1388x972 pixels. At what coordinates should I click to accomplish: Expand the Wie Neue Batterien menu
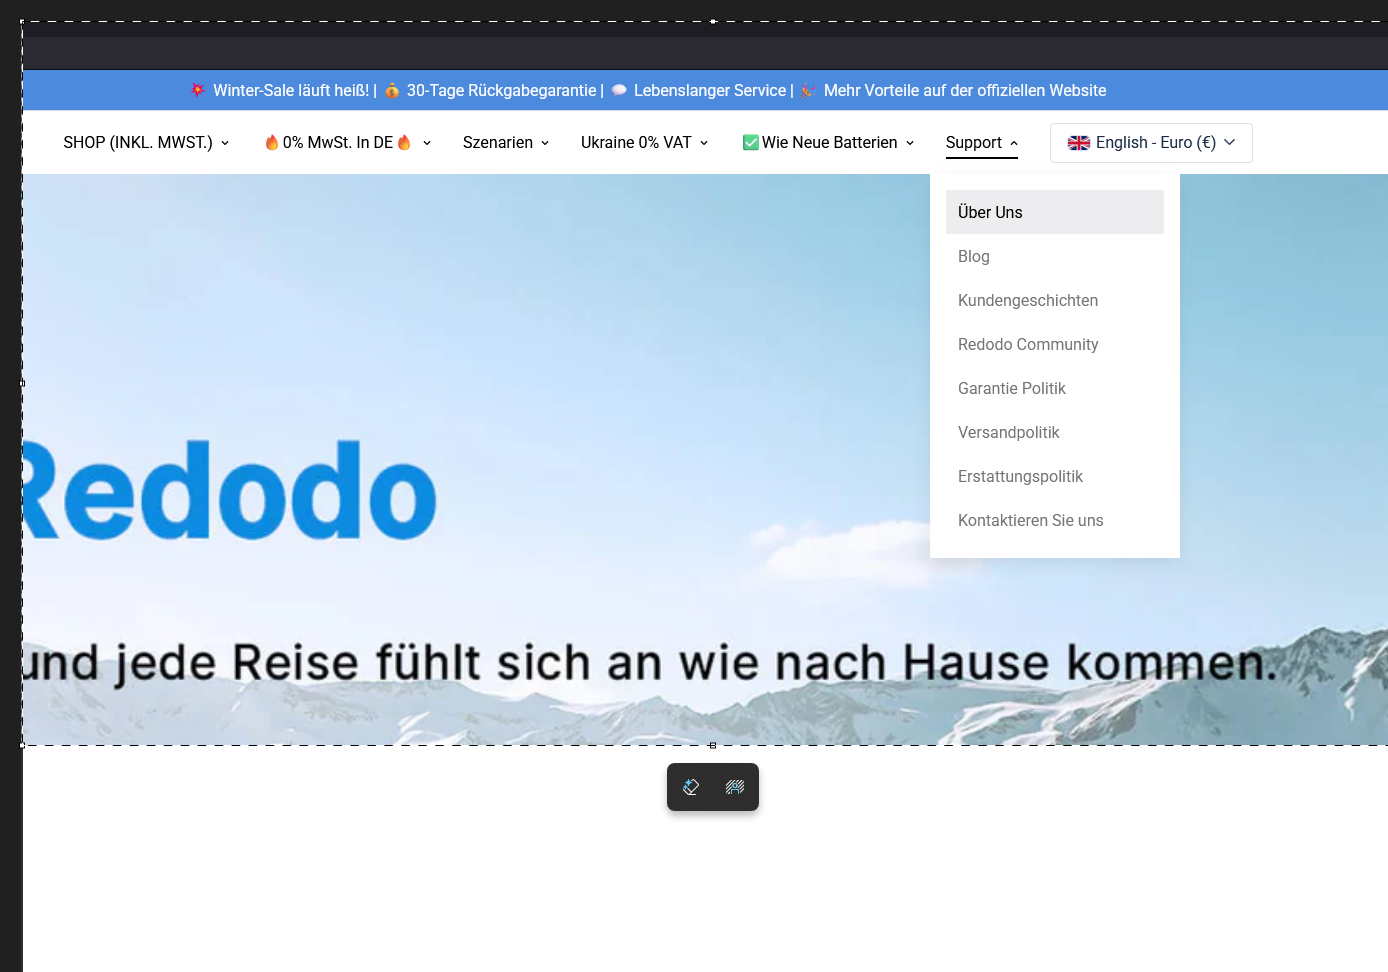829,142
